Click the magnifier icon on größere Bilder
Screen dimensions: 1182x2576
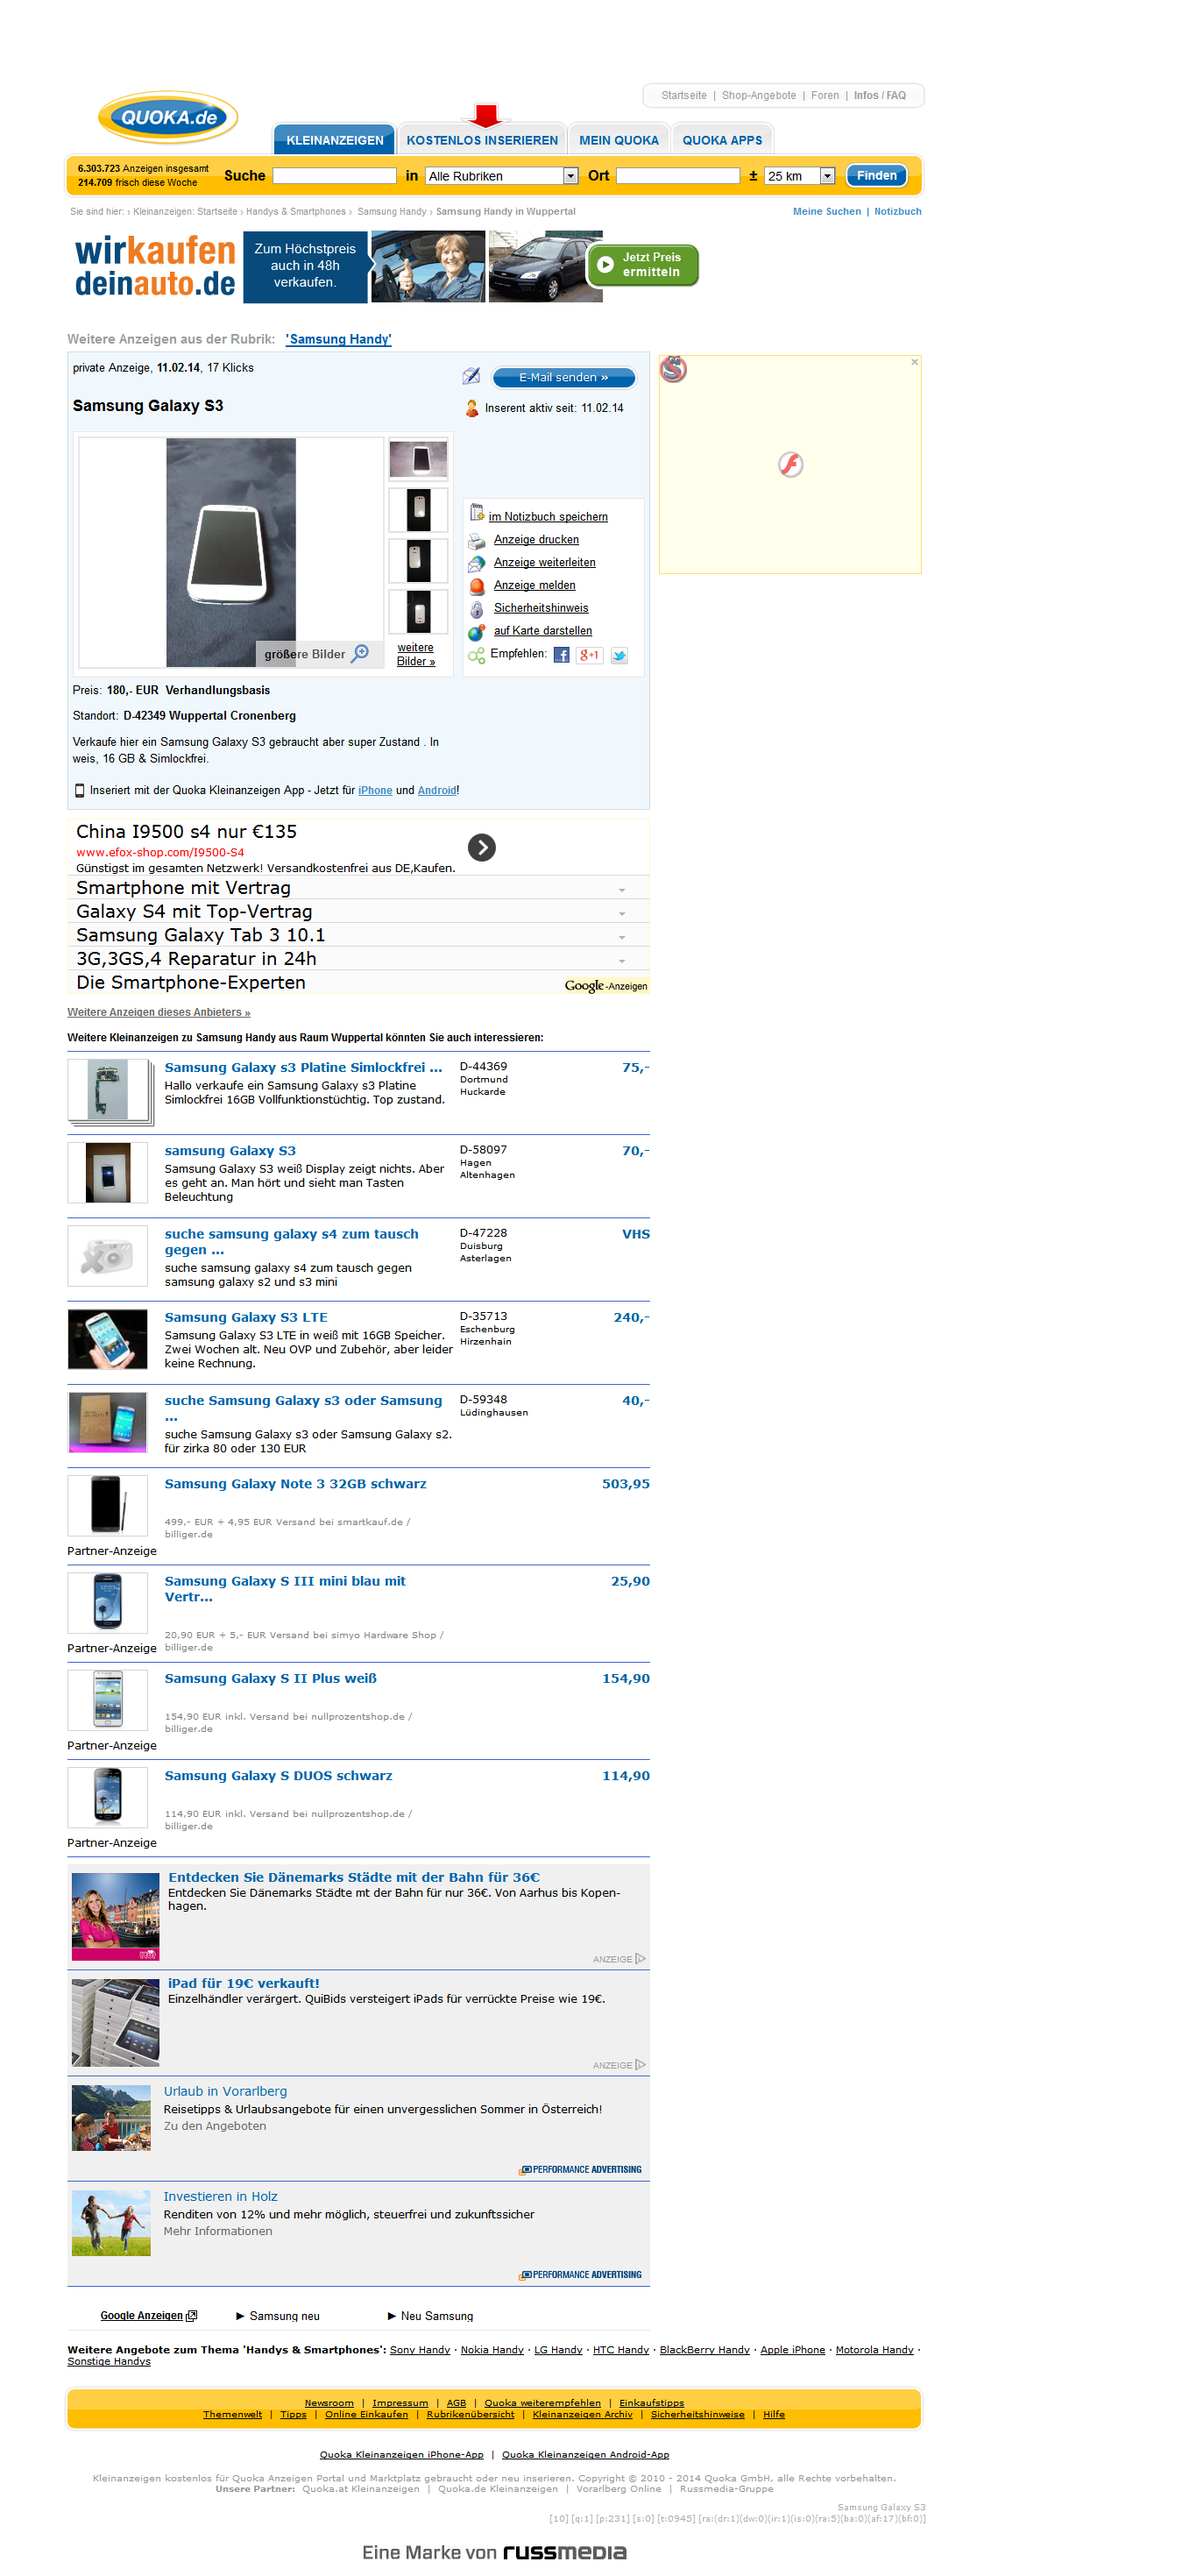pos(361,653)
